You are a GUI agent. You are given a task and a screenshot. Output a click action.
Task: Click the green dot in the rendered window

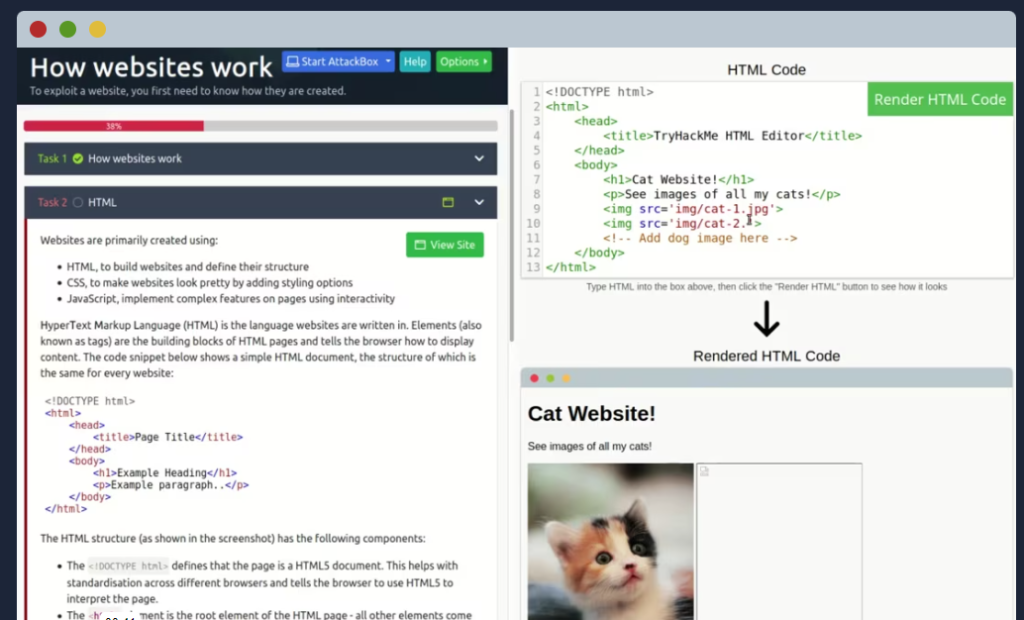click(x=550, y=378)
